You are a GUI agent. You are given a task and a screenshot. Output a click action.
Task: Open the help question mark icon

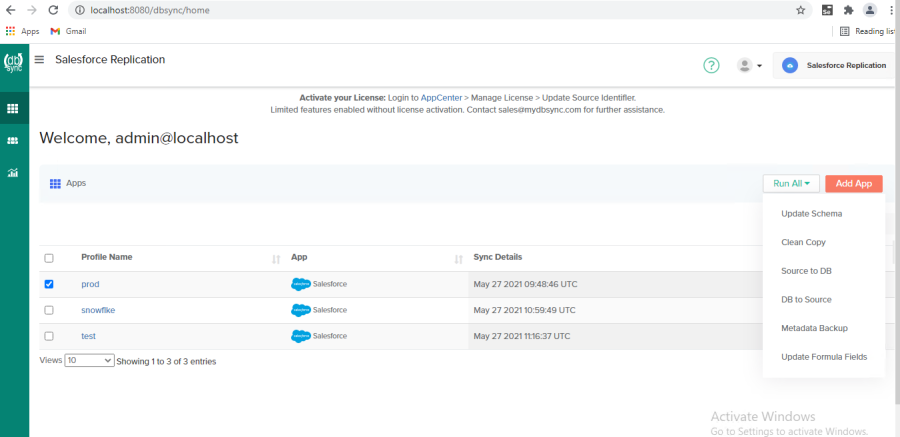tap(711, 65)
